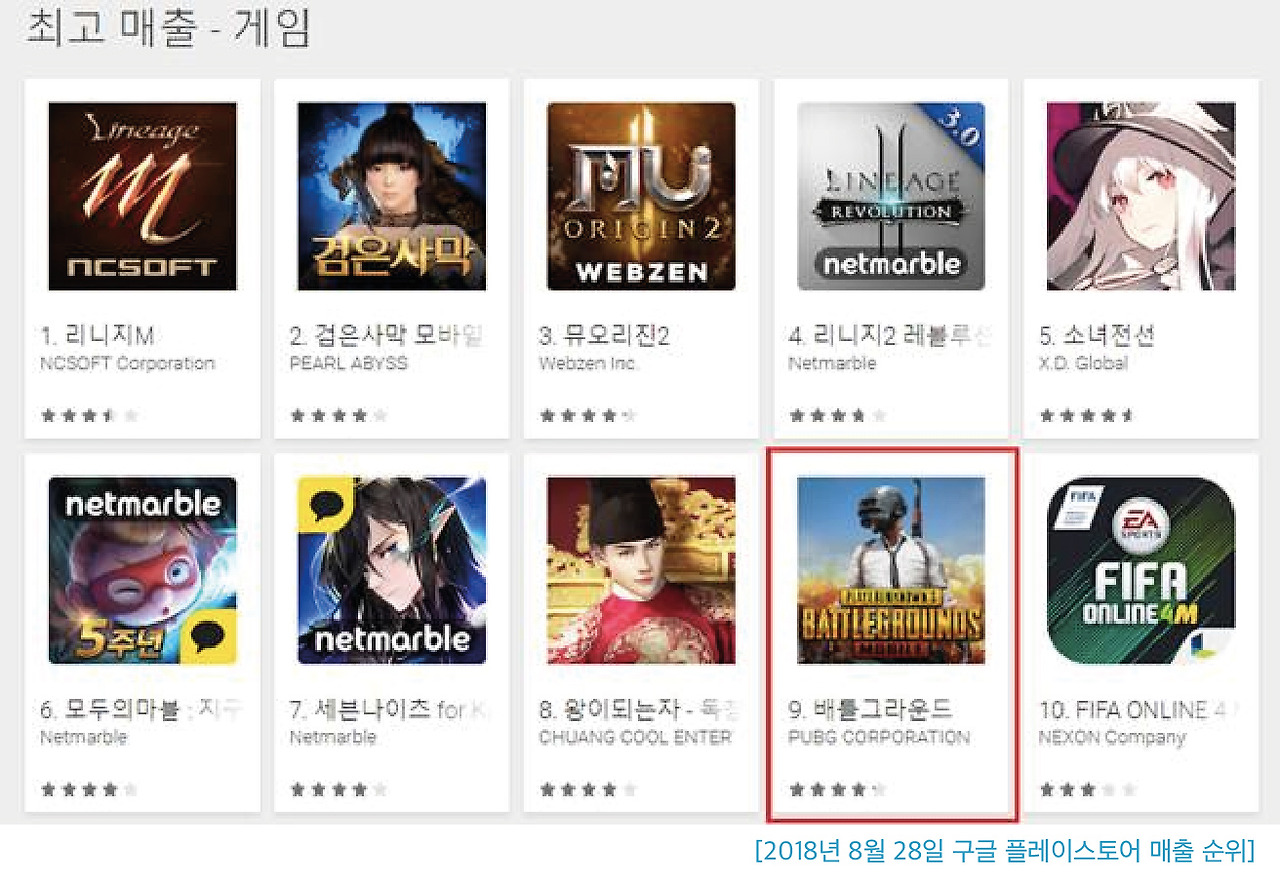The image size is (1280, 883).
Task: Click the Black Desert Mobile game icon
Action: tap(392, 196)
